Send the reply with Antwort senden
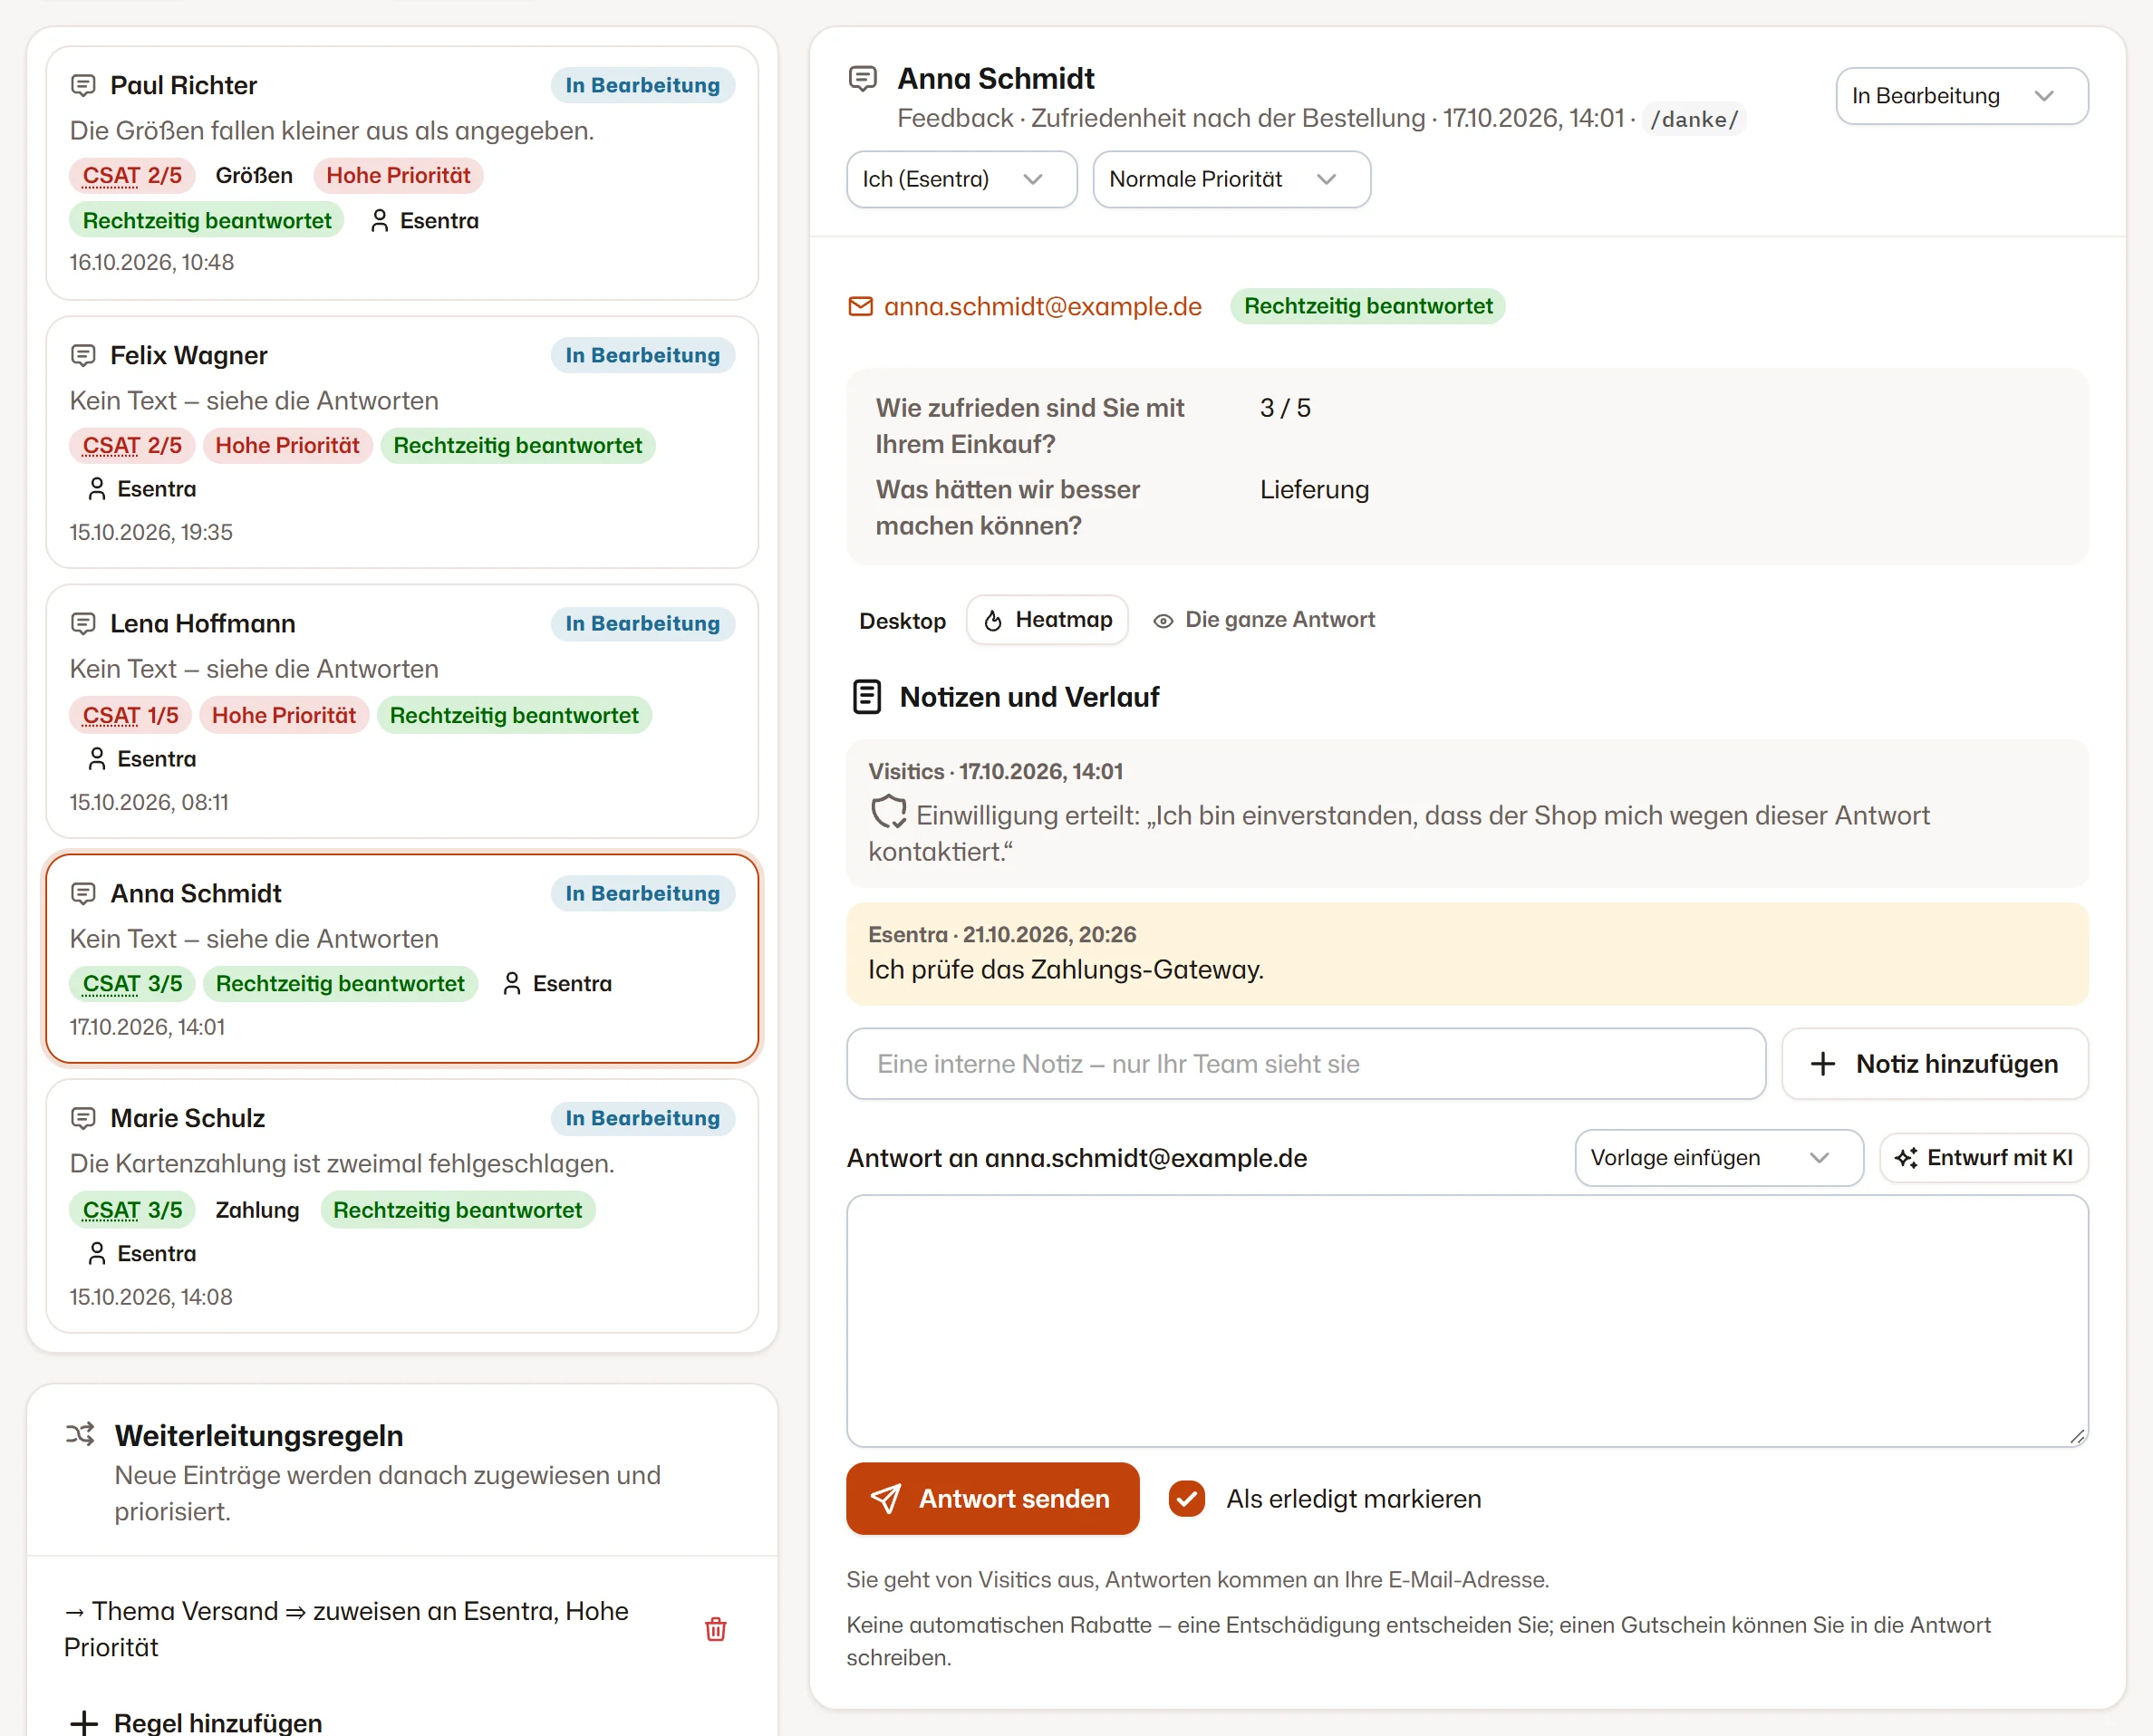 coord(993,1499)
